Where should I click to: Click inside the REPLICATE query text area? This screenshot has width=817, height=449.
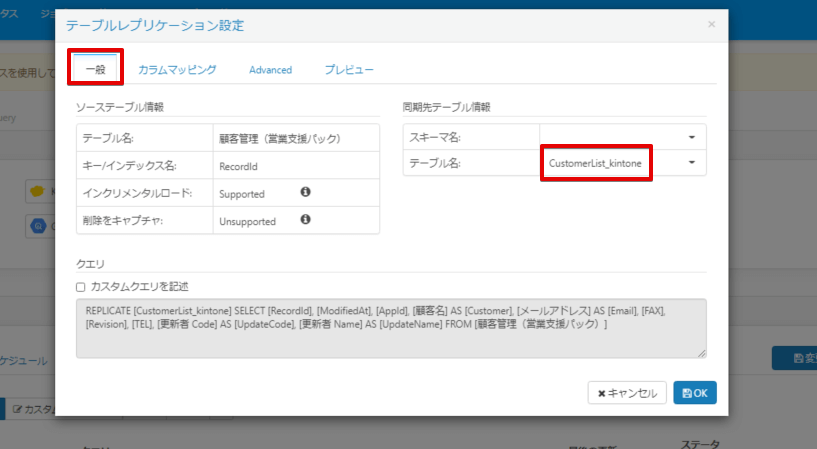tap(391, 328)
